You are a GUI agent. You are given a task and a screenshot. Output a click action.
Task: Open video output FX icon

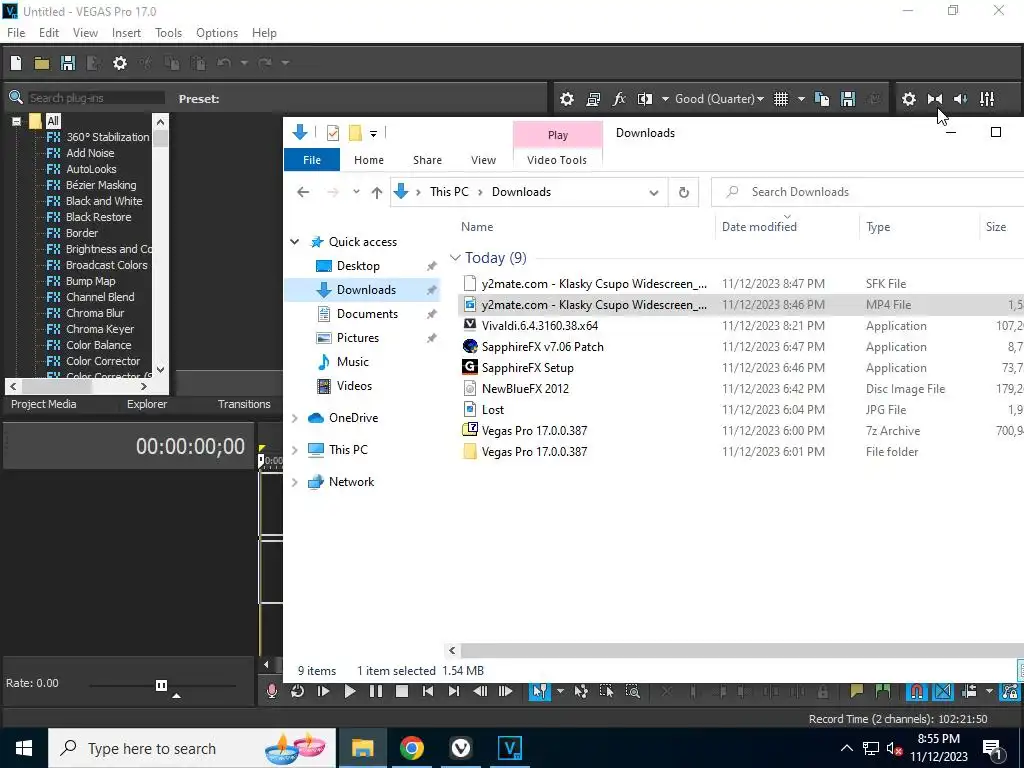point(619,99)
